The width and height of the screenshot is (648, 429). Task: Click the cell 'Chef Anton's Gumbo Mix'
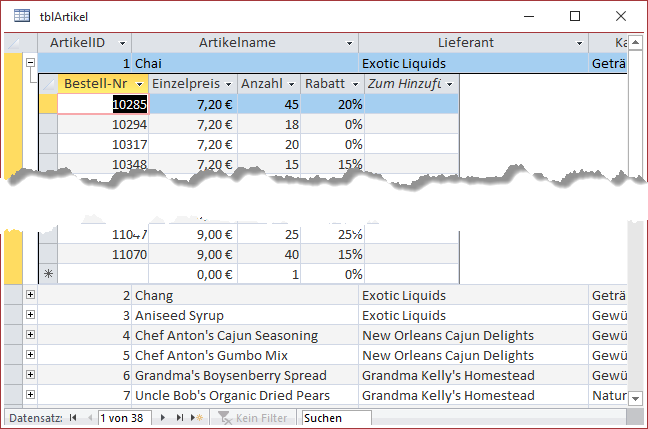tap(245, 355)
